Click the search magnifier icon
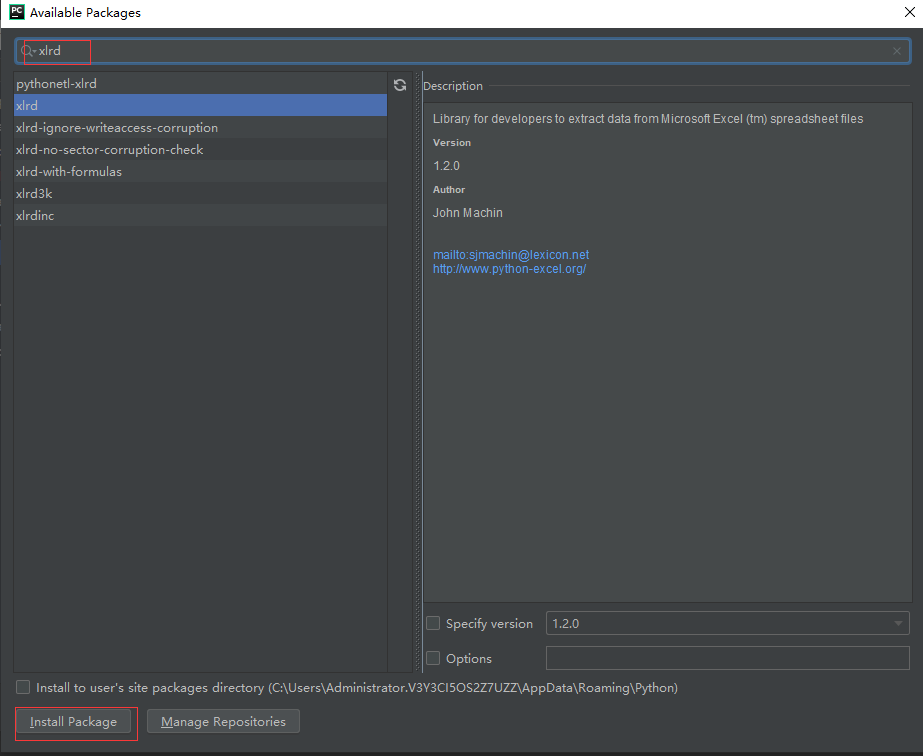923x756 pixels. click(x=28, y=51)
